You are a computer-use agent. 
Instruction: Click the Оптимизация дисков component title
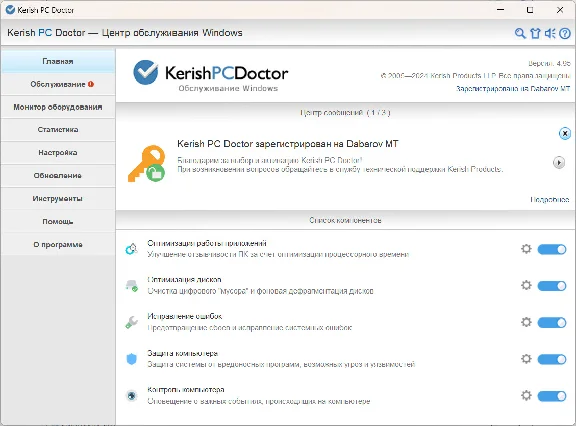[x=184, y=279]
